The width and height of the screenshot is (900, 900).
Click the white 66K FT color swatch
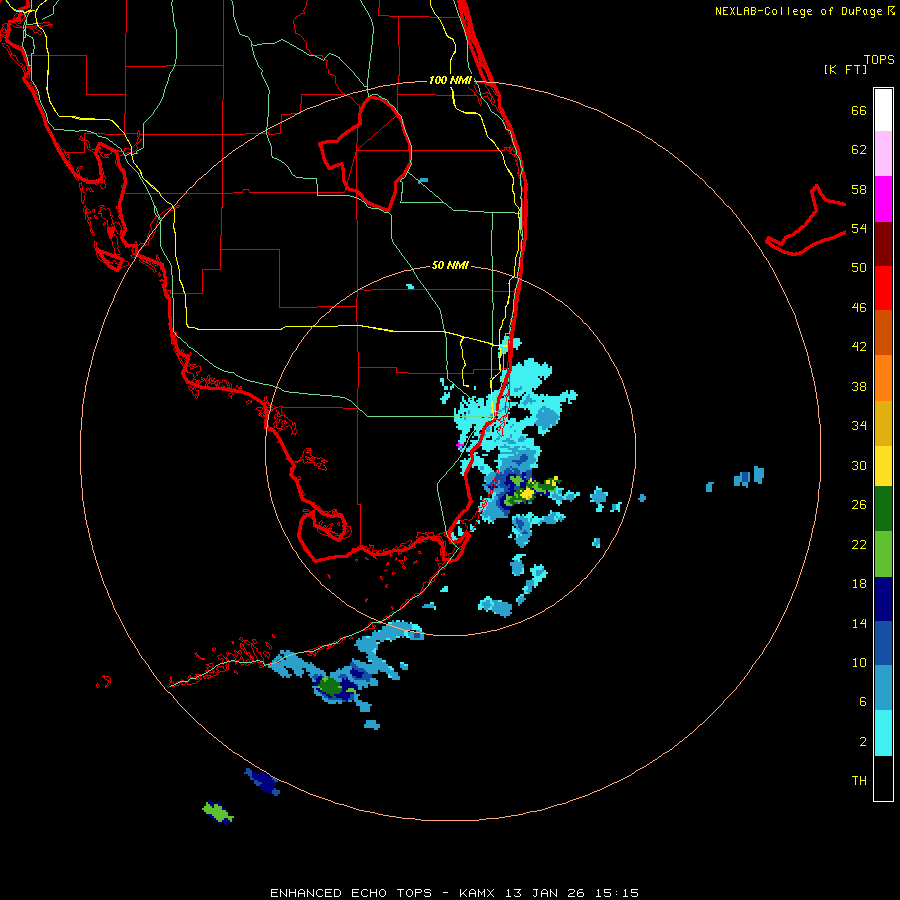click(883, 110)
